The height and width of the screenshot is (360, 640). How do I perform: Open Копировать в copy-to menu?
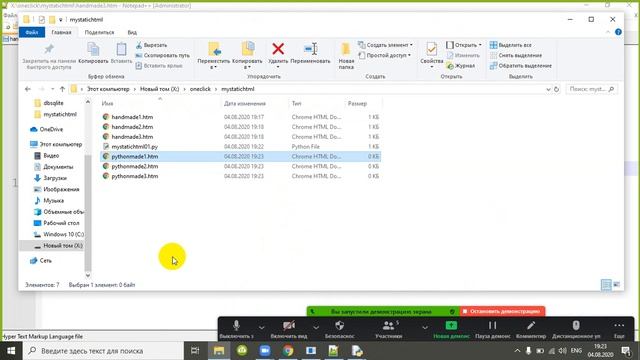pos(247,56)
